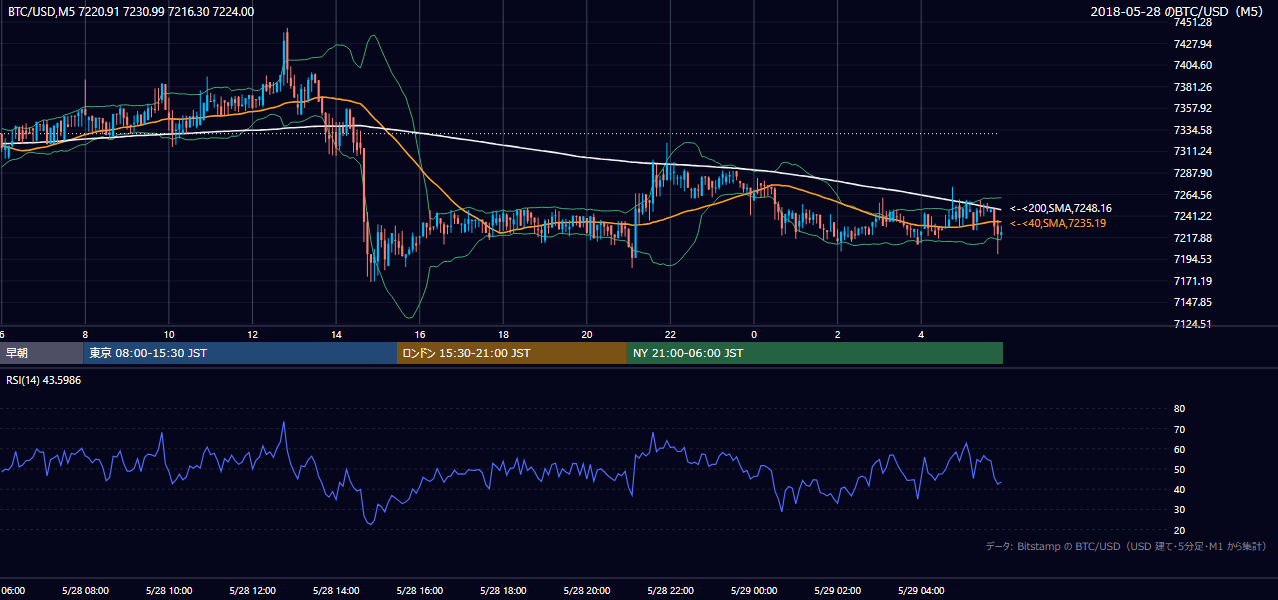Click price axis label 7147.85
This screenshot has height=600, width=1278.
[1193, 302]
